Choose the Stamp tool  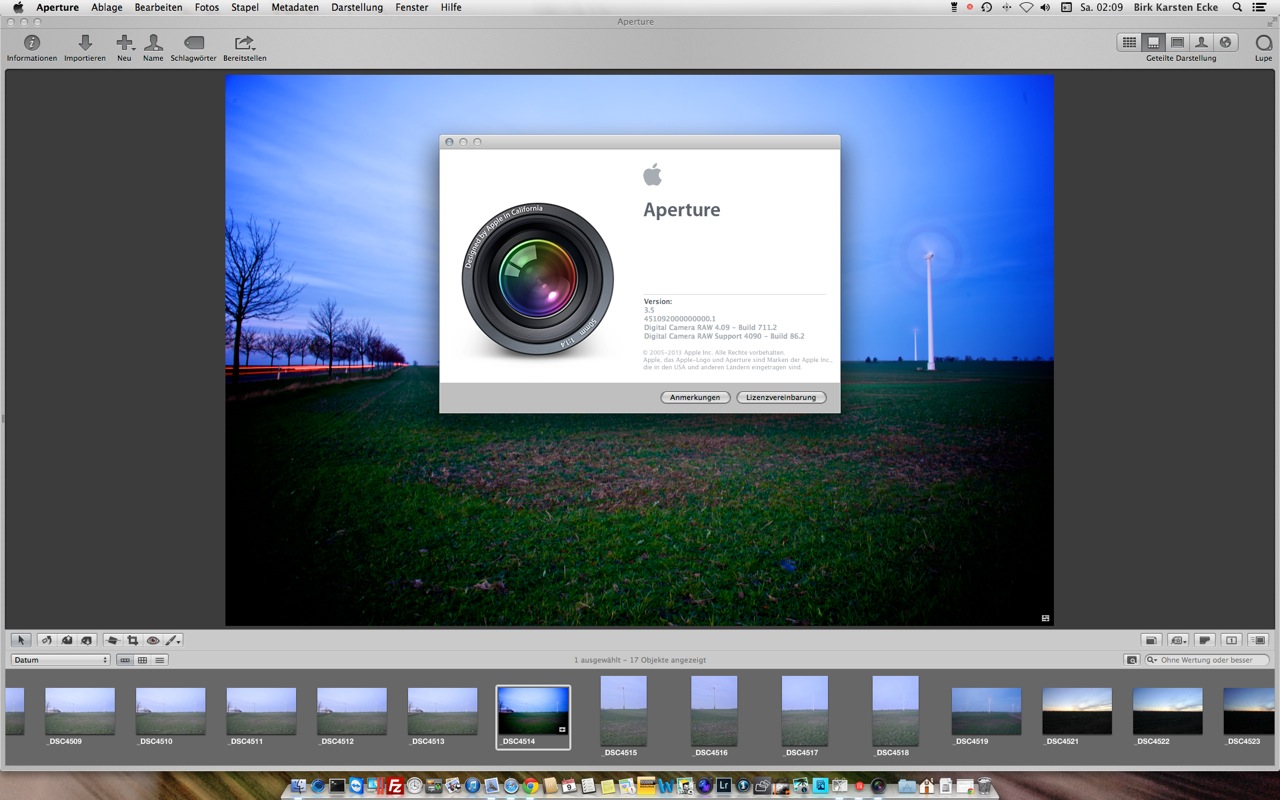pyautogui.click(x=87, y=640)
